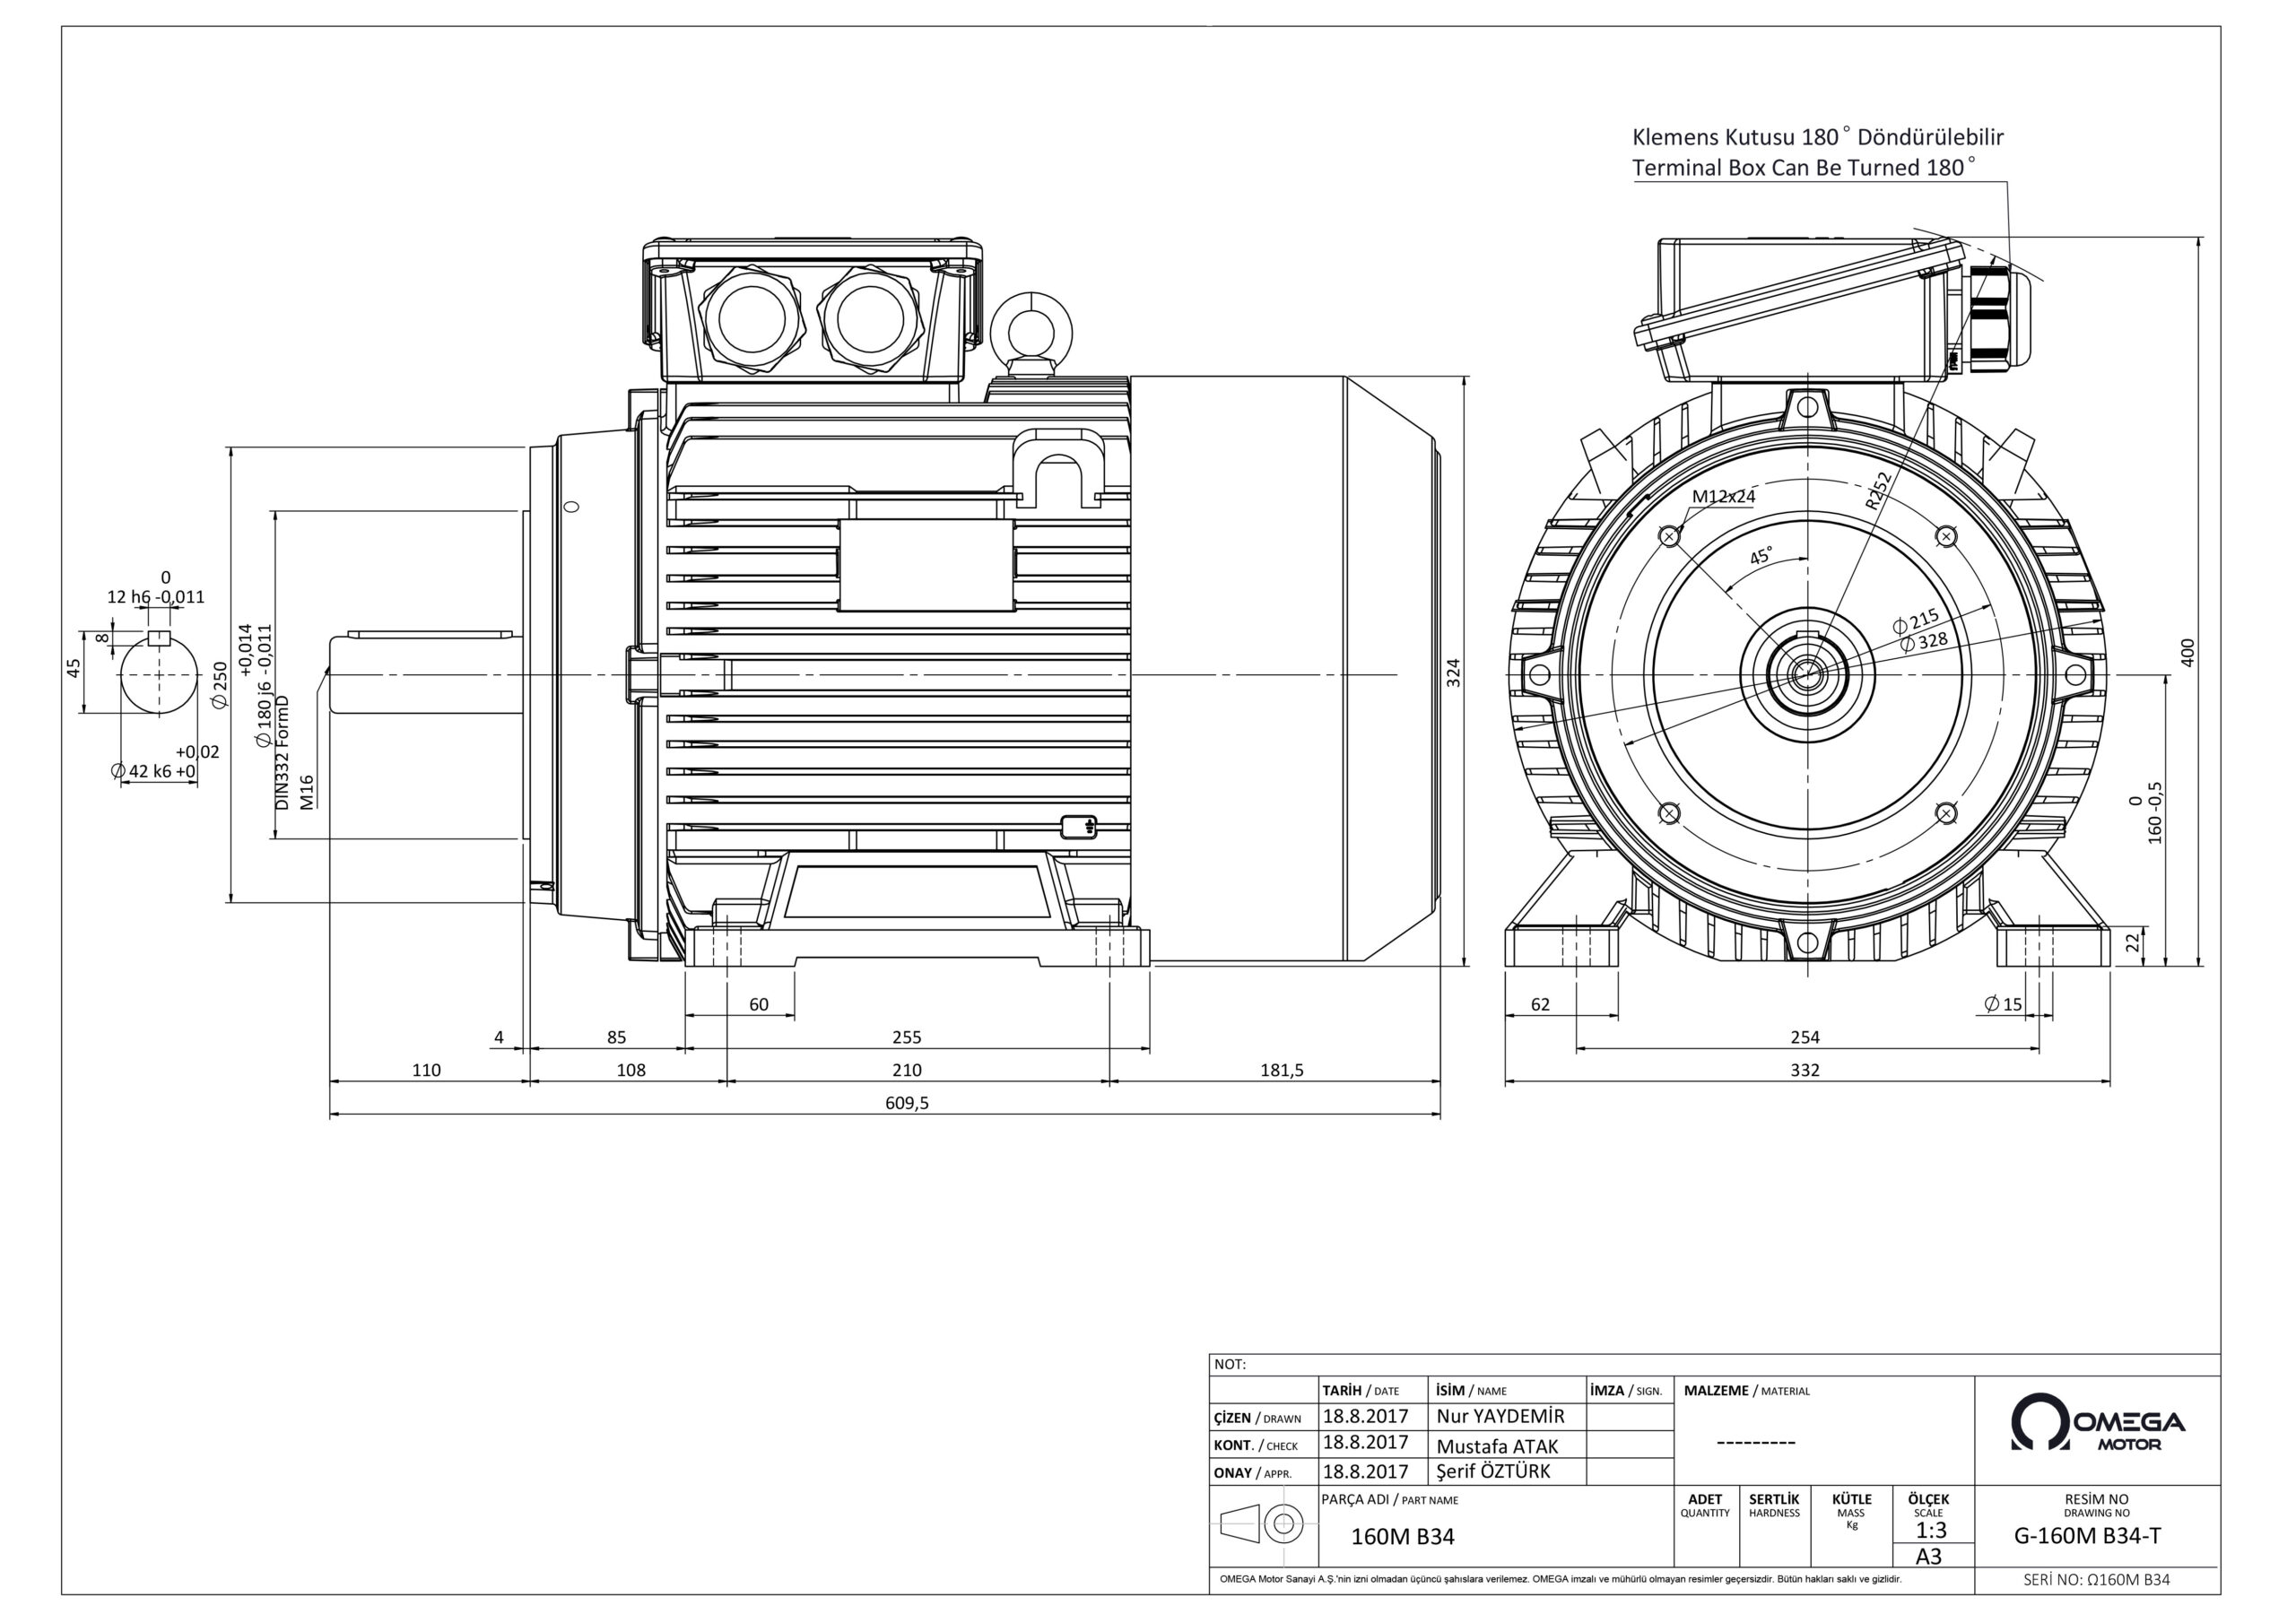Click the shaft center in the front view

click(x=1807, y=674)
